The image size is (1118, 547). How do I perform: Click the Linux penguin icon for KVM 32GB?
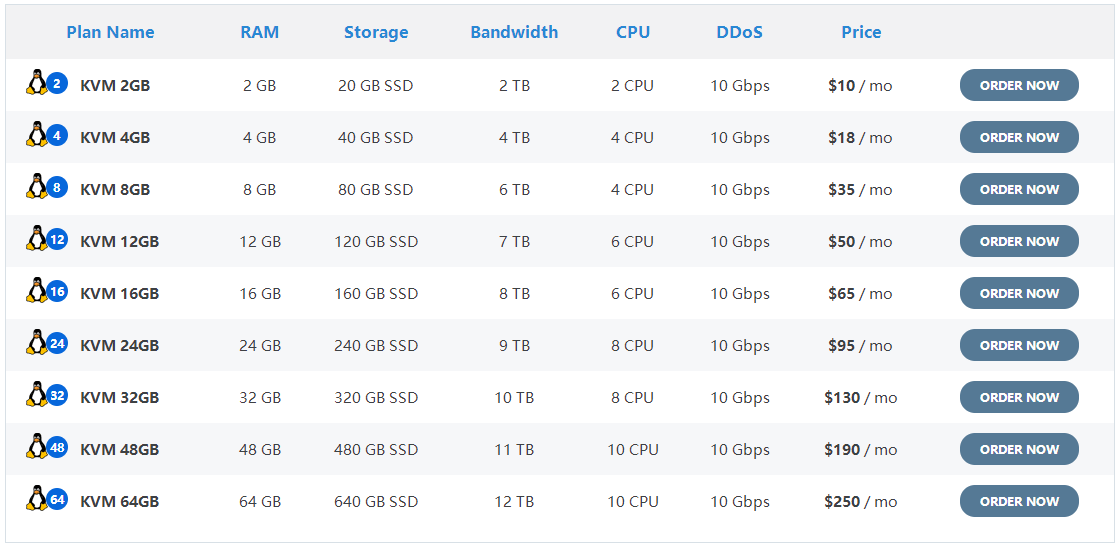(x=38, y=395)
